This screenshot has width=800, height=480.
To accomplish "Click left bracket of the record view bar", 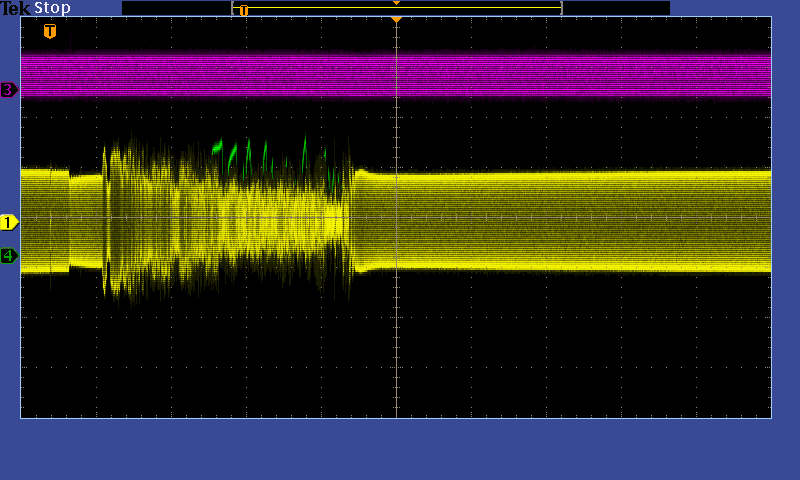I will pos(233,8).
